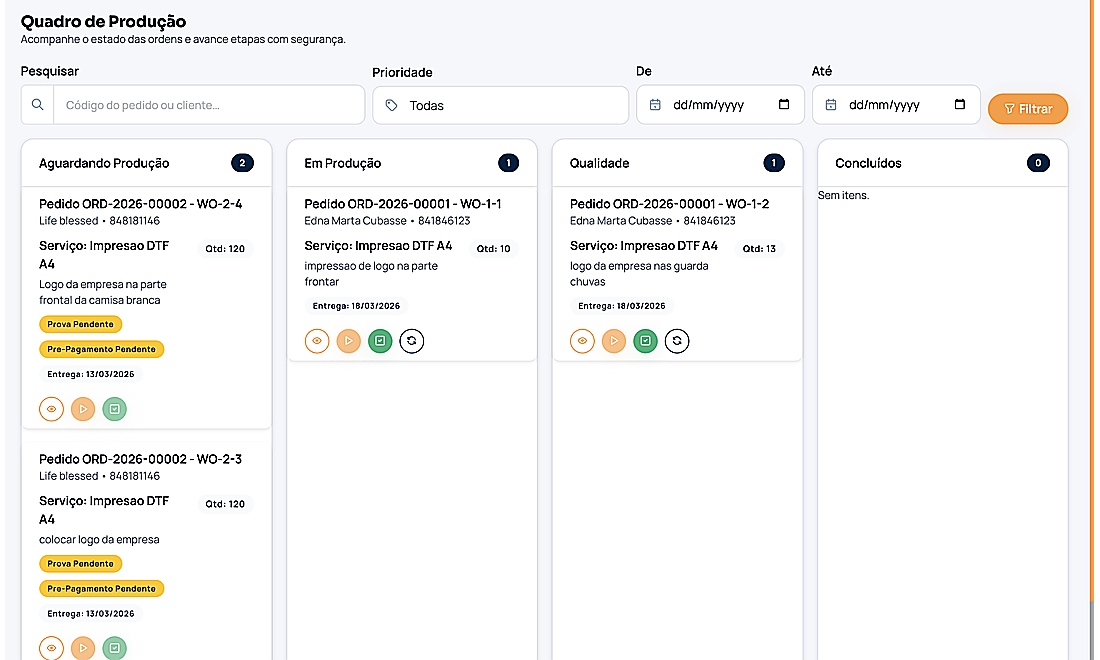Click play icon on WO-2-4 card
The image size is (1100, 660).
coord(83,409)
